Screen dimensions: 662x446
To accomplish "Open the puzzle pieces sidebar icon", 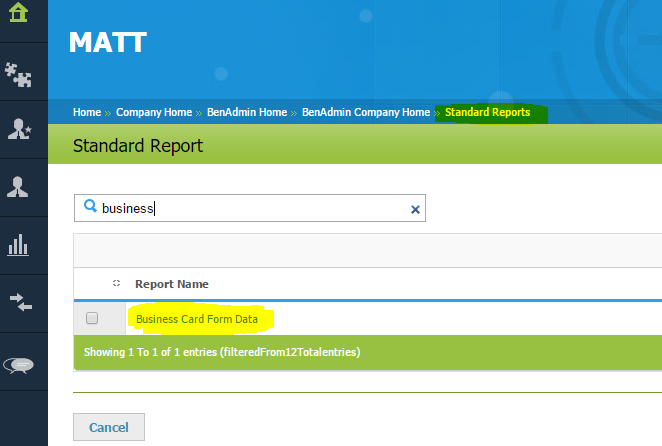I will [18, 72].
